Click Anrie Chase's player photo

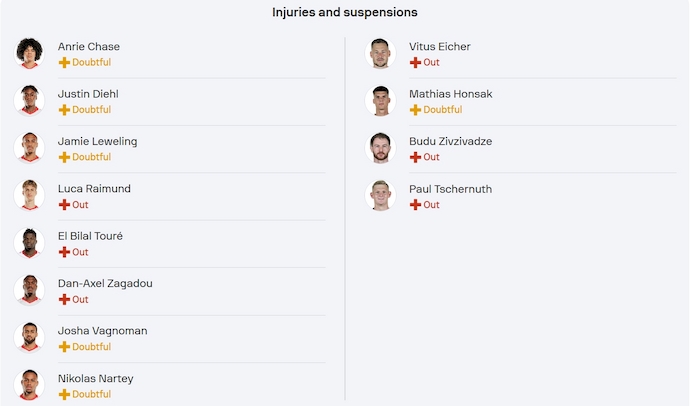point(30,54)
